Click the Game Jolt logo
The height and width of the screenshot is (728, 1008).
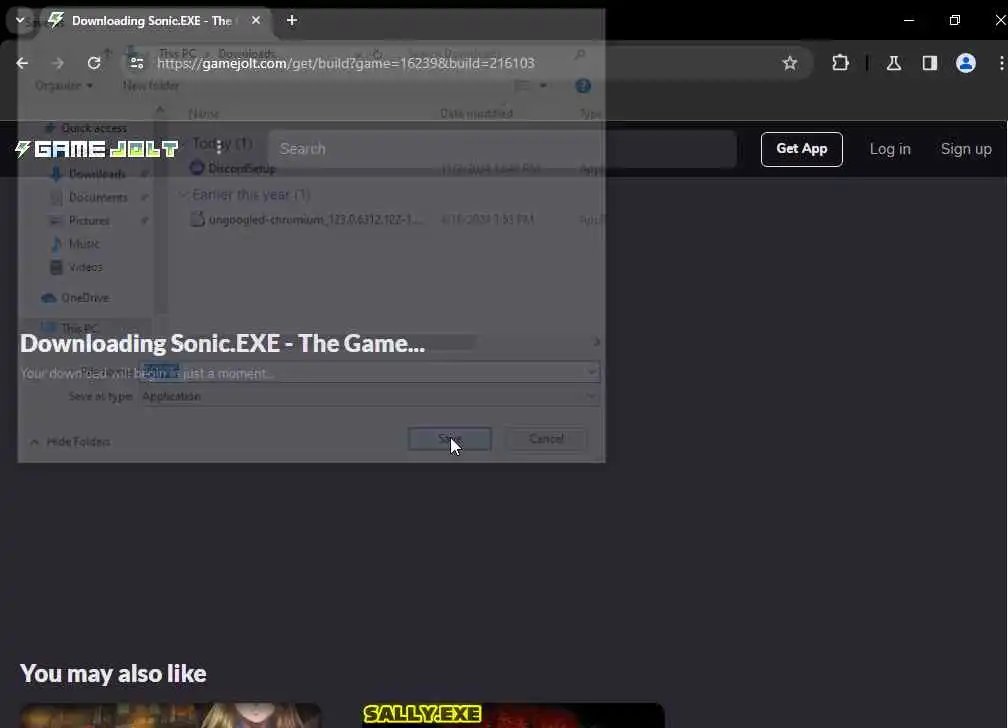96,149
